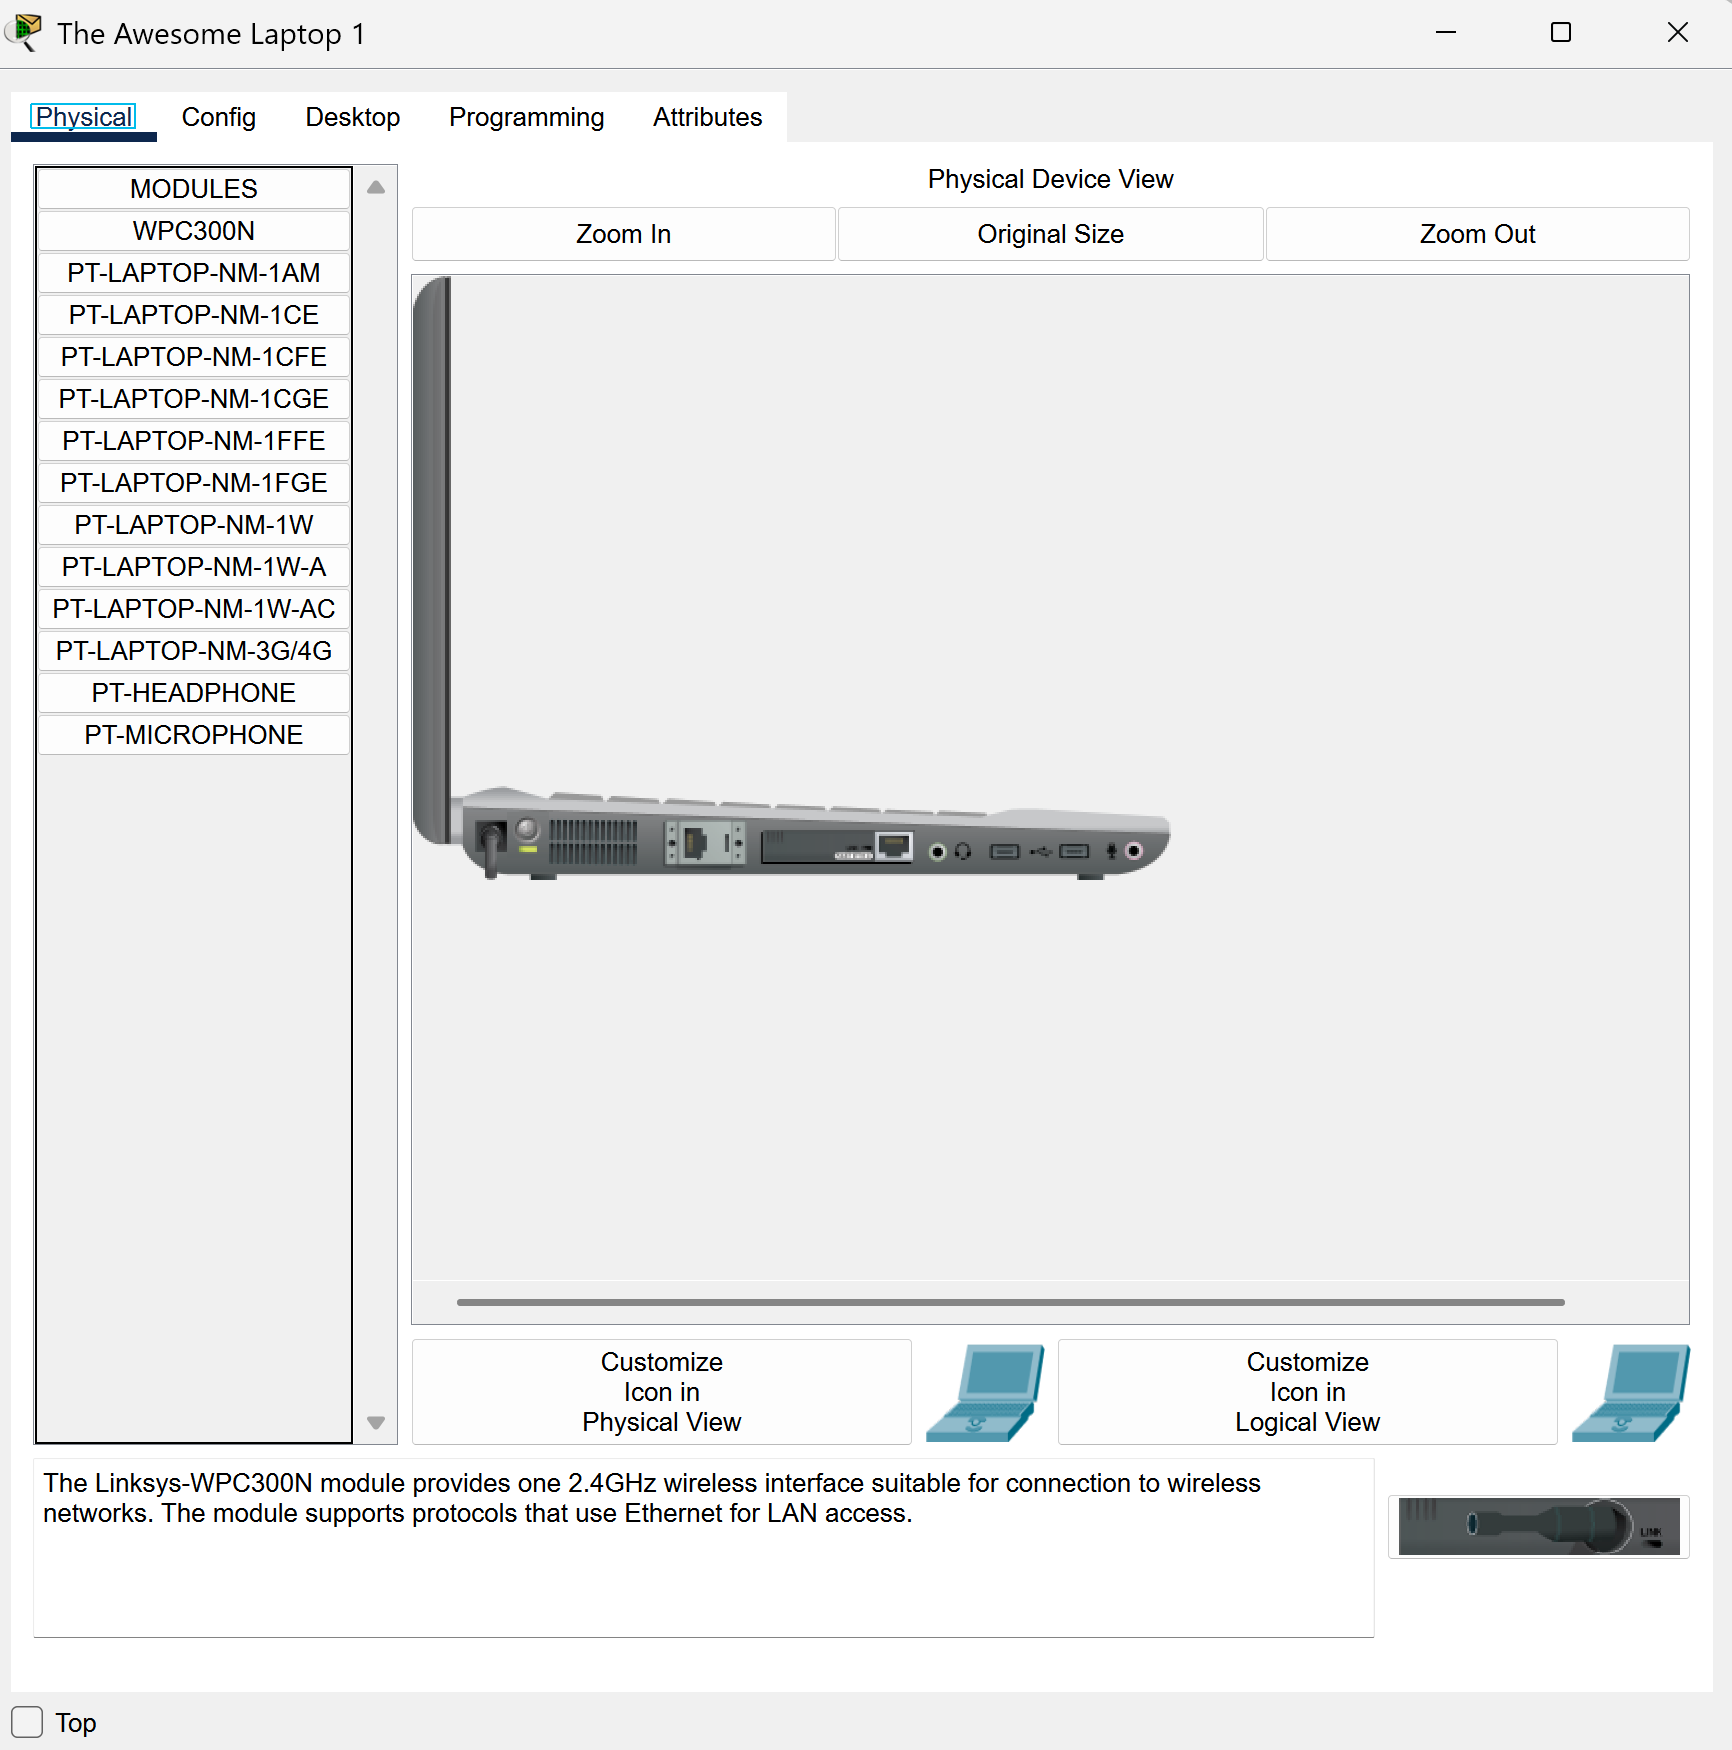Viewport: 1732px width, 1750px height.
Task: Click the Zoom In button
Action: point(623,234)
